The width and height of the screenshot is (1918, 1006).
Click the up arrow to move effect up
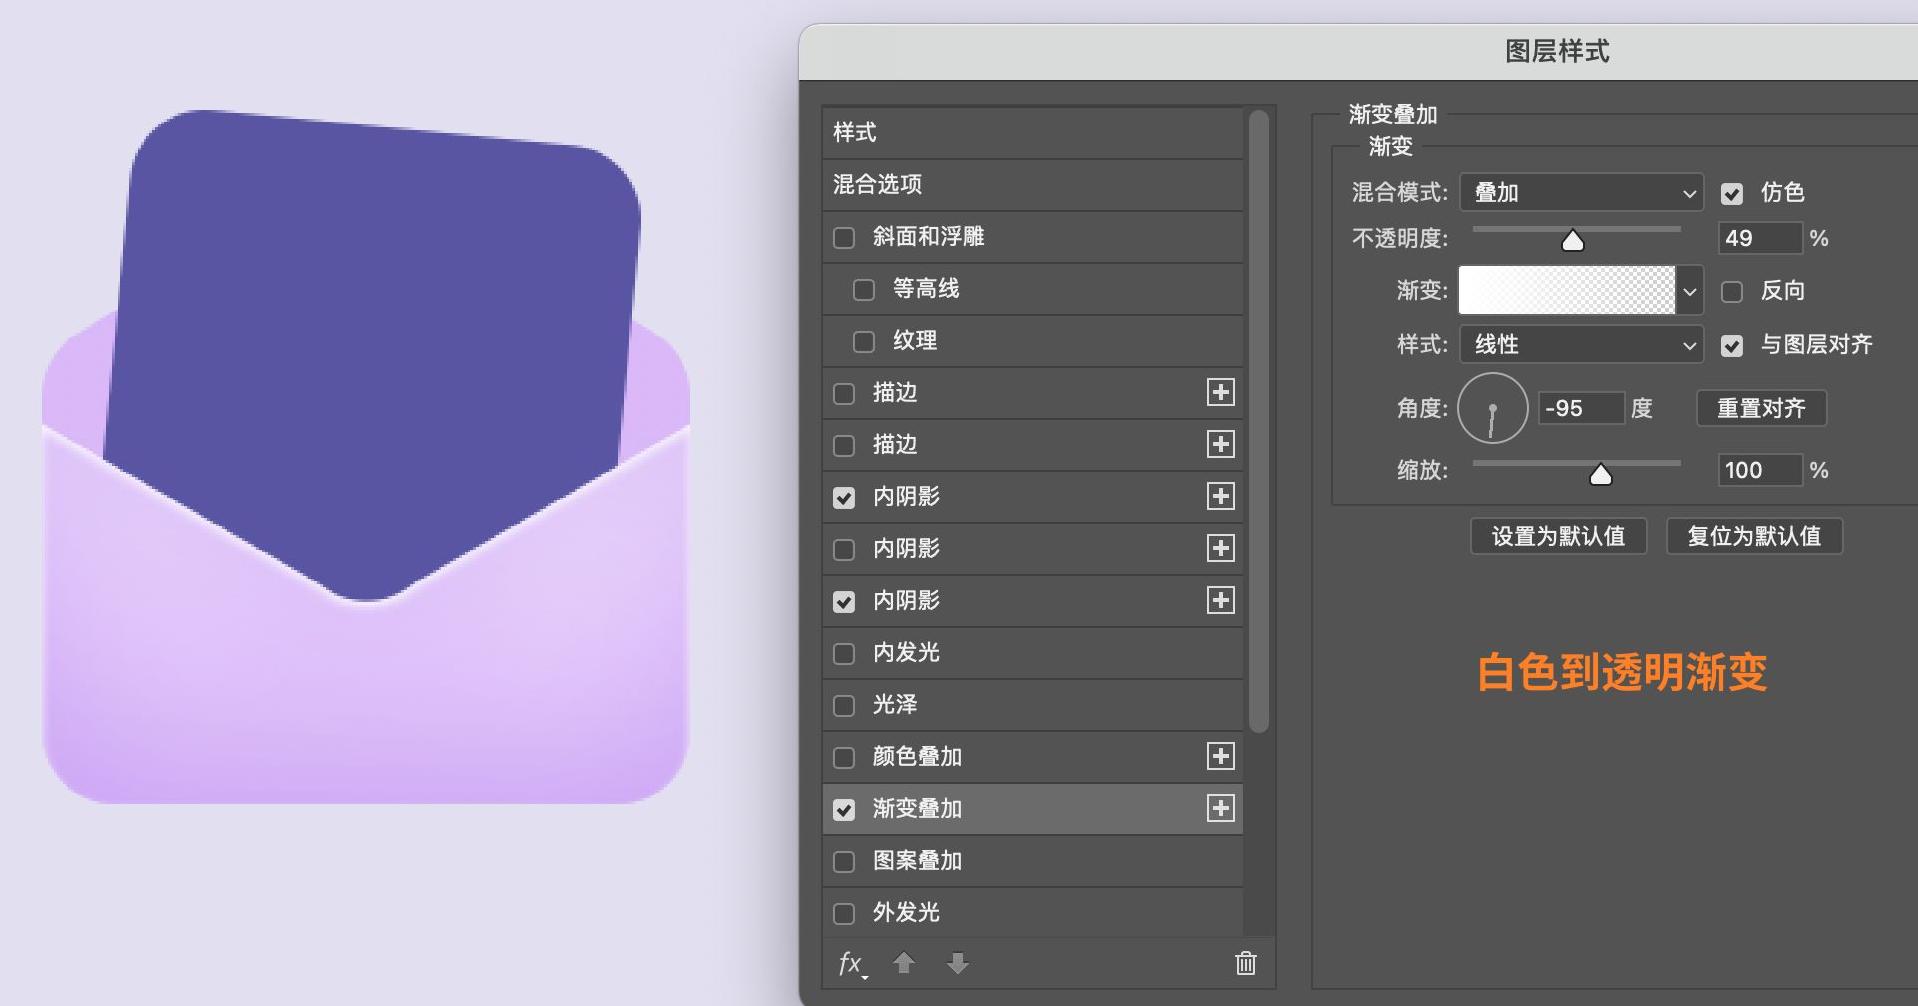pos(904,963)
